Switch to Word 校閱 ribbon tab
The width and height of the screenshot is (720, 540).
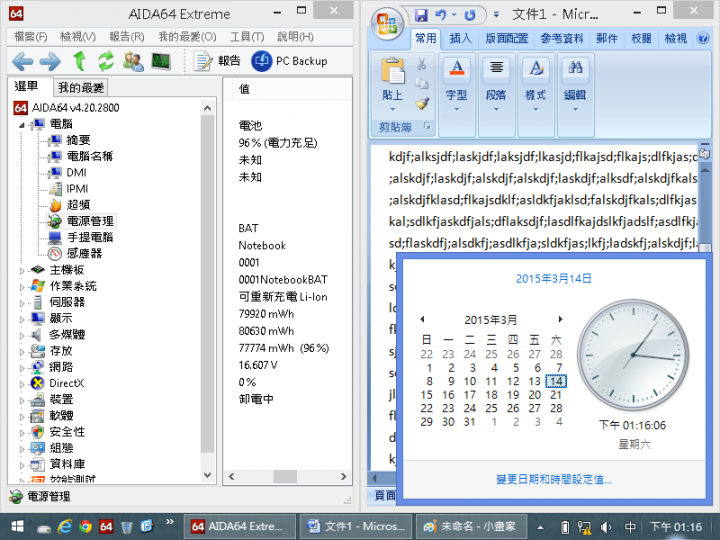click(641, 38)
